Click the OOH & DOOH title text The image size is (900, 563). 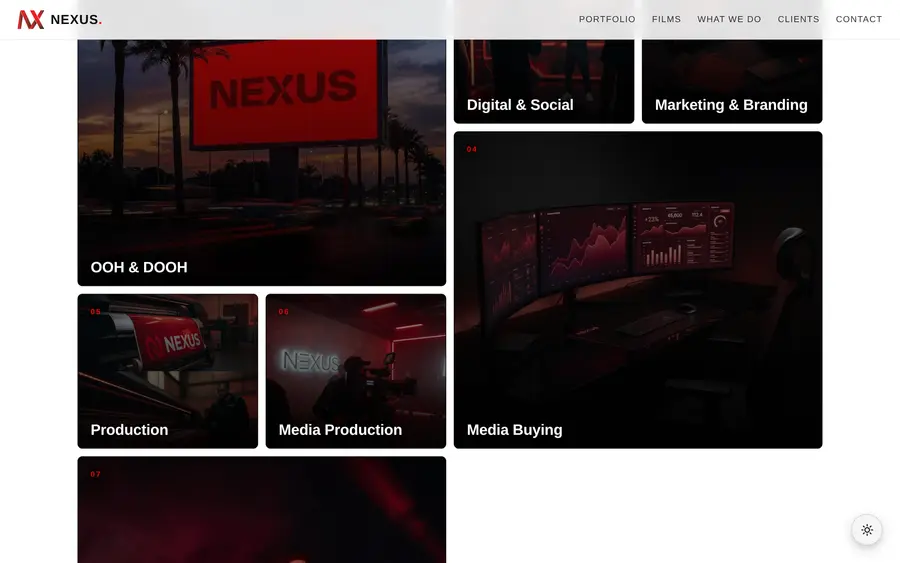(x=139, y=267)
